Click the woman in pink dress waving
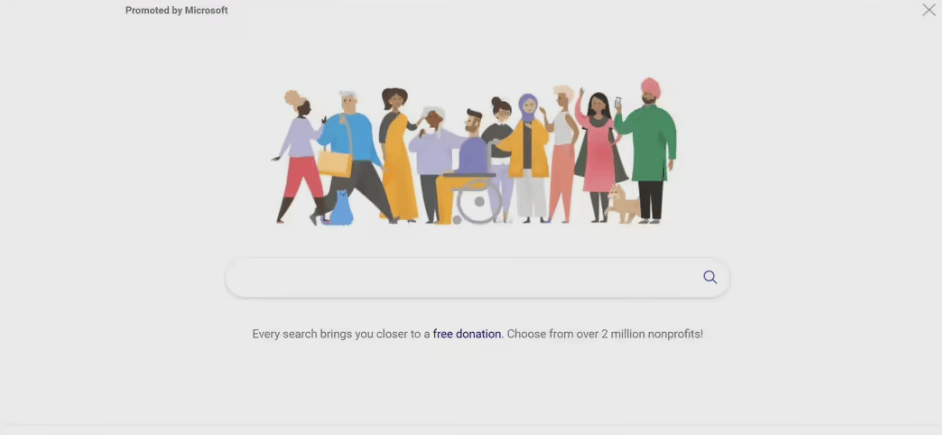This screenshot has height=435, width=942. [597, 156]
